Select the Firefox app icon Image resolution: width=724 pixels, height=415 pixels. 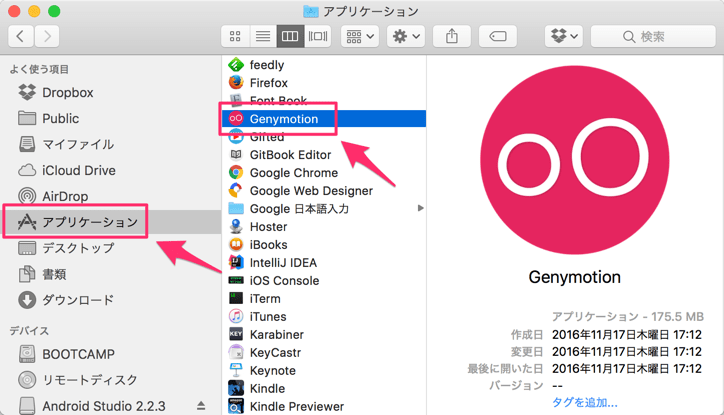point(236,83)
